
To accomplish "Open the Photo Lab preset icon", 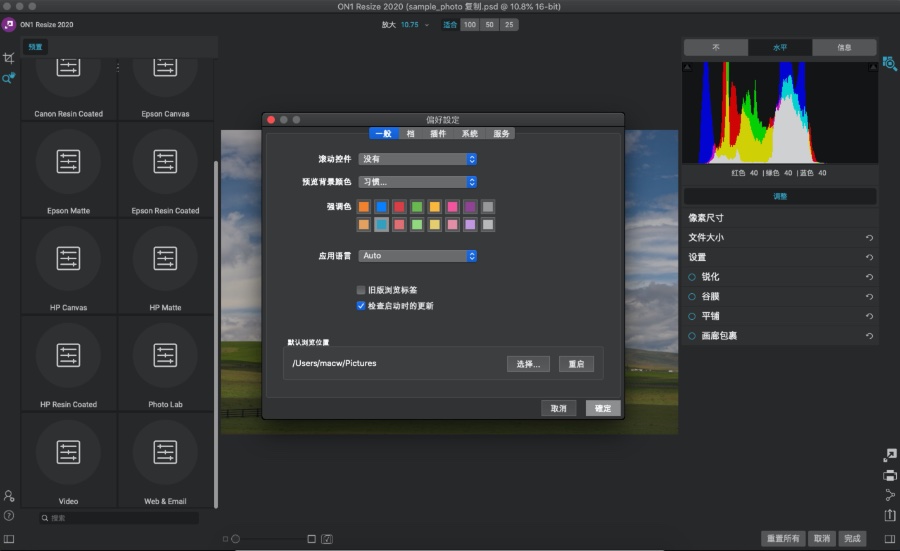I will coord(165,355).
